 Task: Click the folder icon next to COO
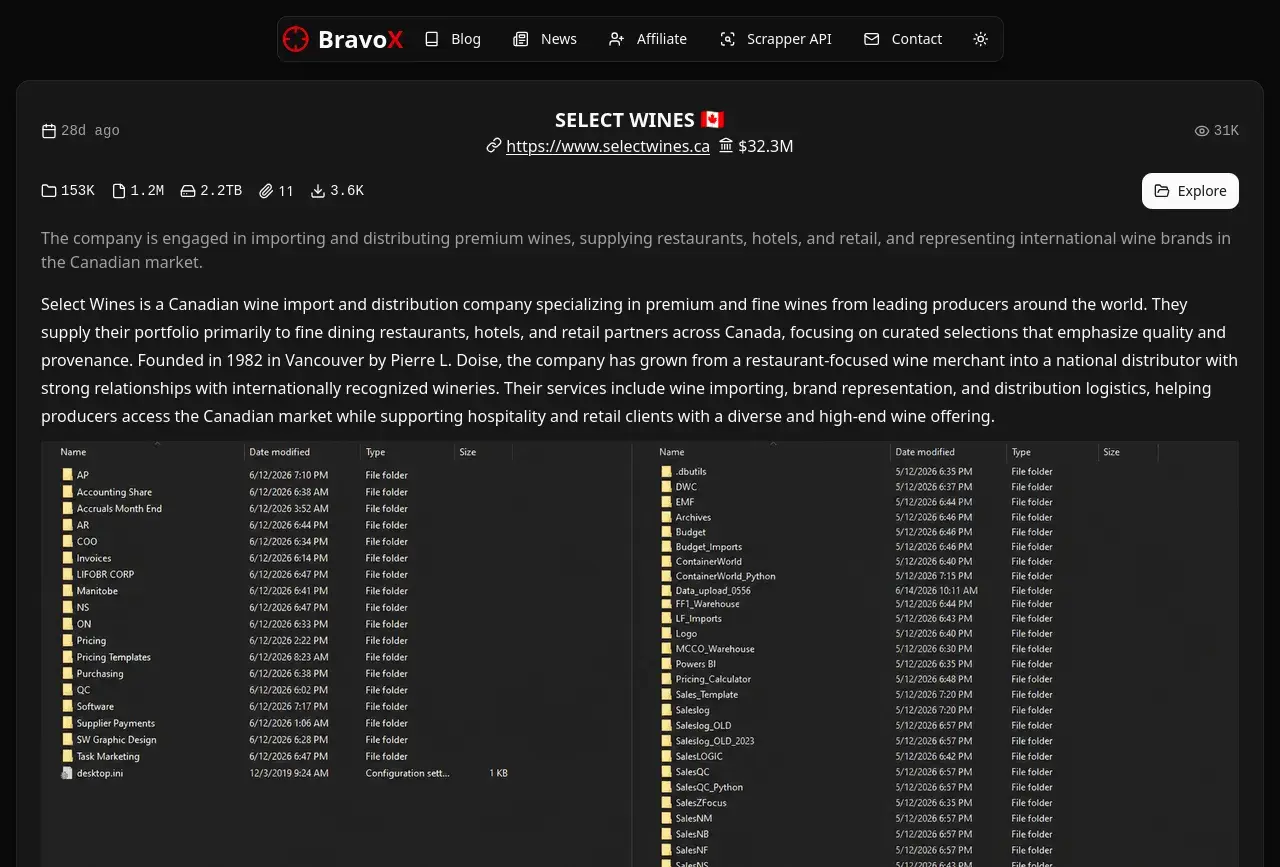(x=67, y=541)
